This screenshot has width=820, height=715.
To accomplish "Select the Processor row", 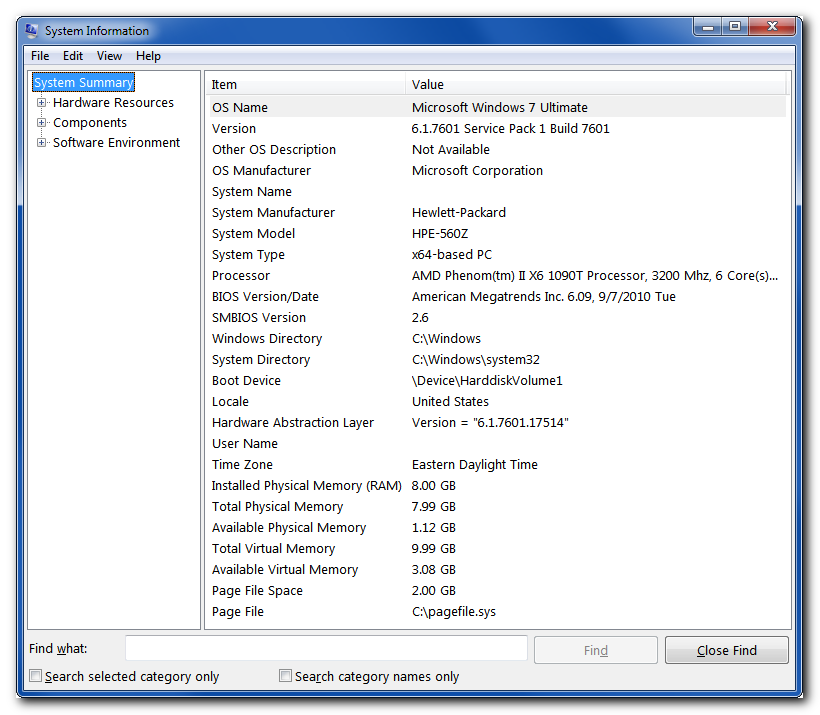I will [x=498, y=275].
